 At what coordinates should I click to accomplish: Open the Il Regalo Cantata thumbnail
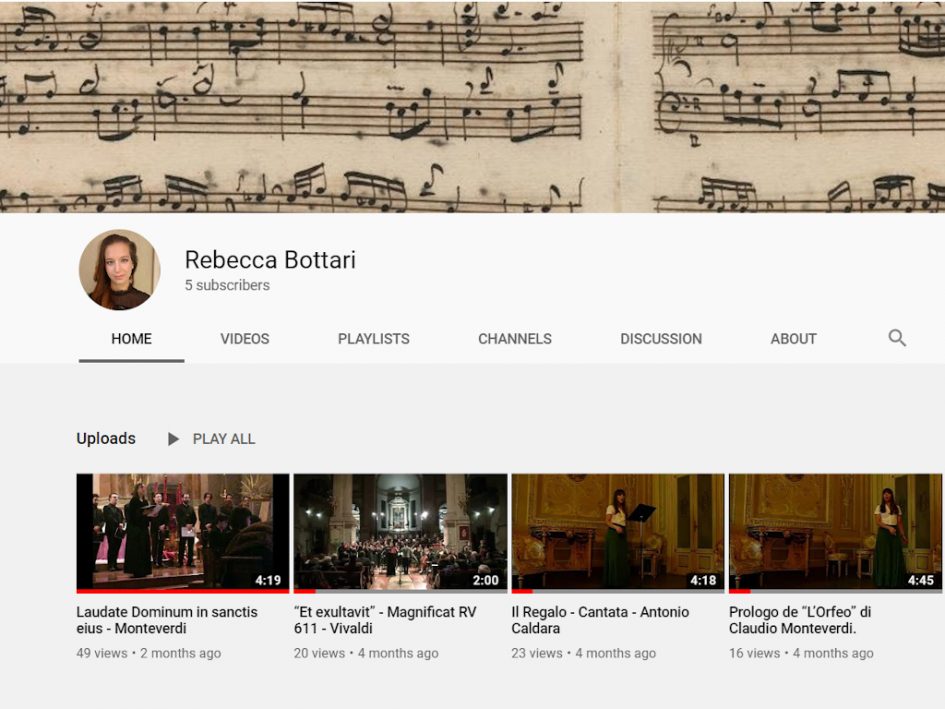coord(618,533)
